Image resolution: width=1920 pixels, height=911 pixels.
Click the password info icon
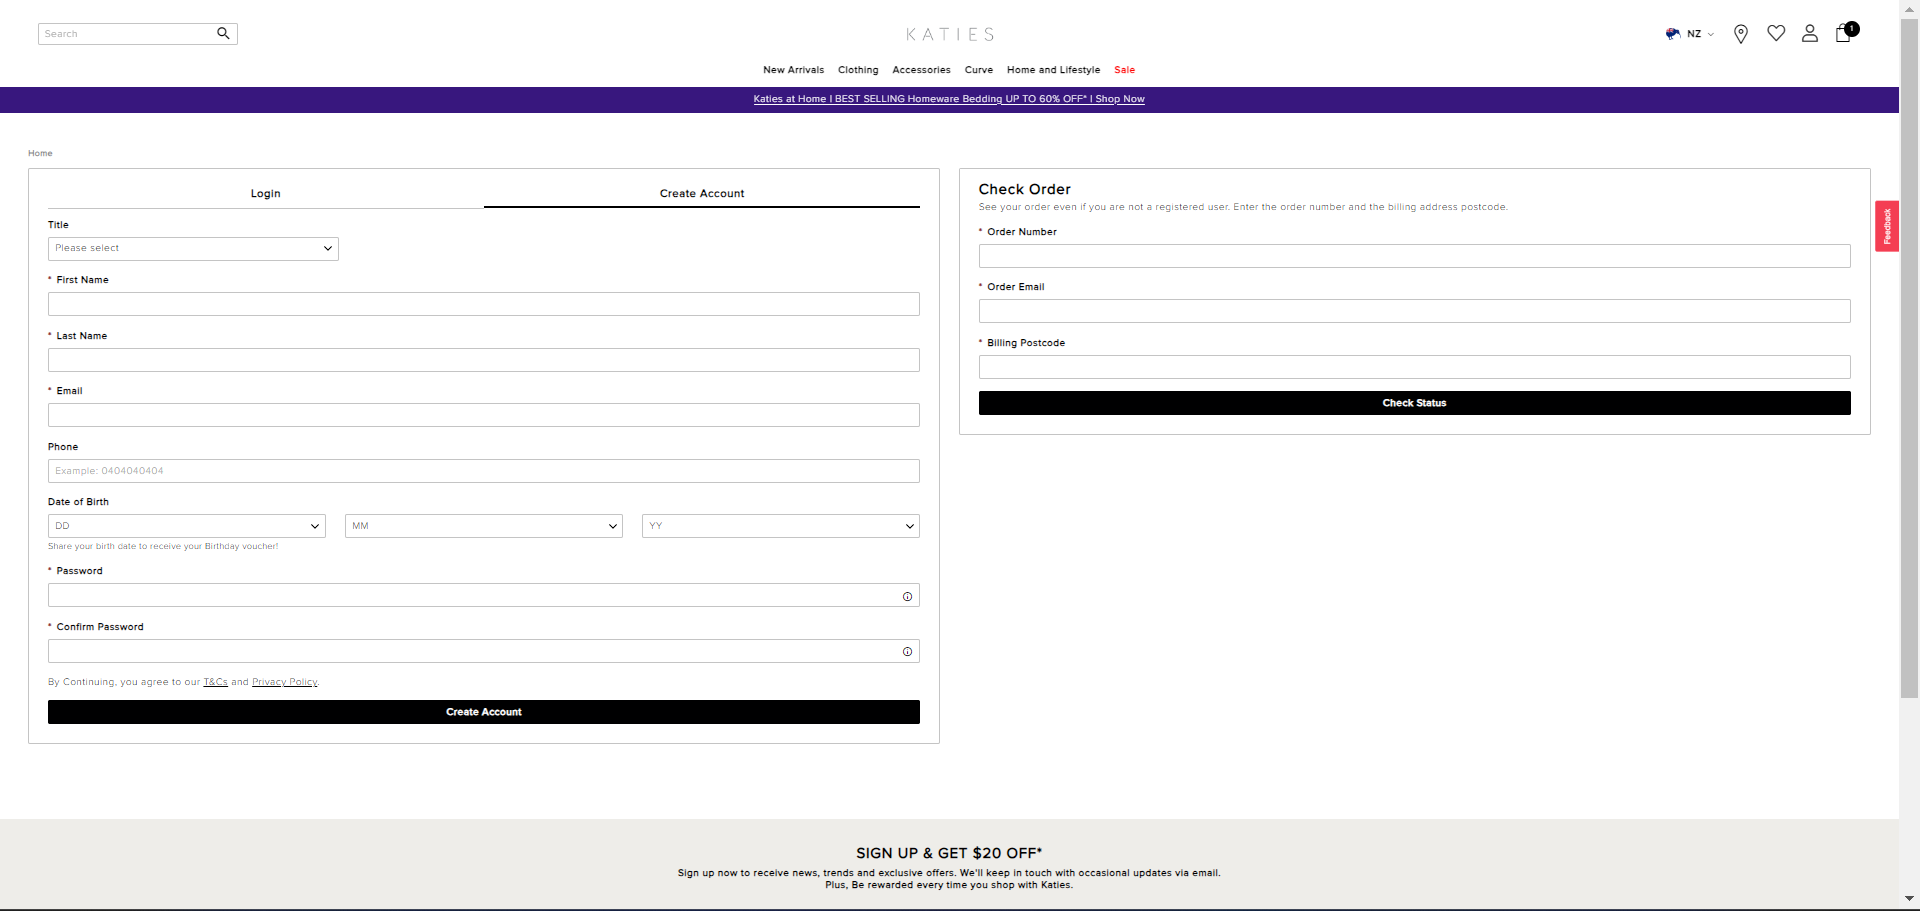click(907, 596)
